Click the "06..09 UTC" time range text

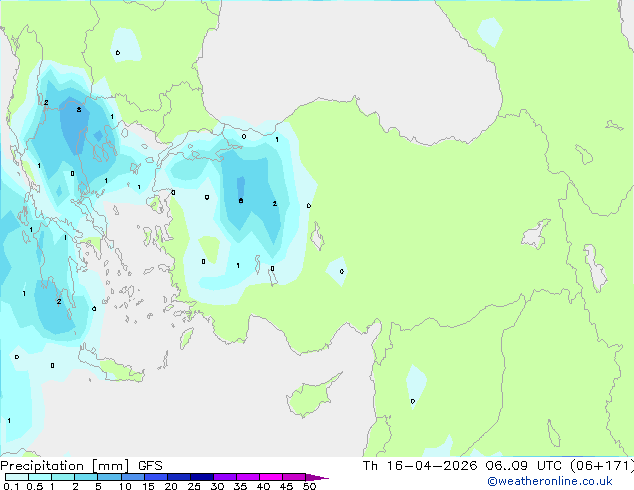[x=523, y=466]
